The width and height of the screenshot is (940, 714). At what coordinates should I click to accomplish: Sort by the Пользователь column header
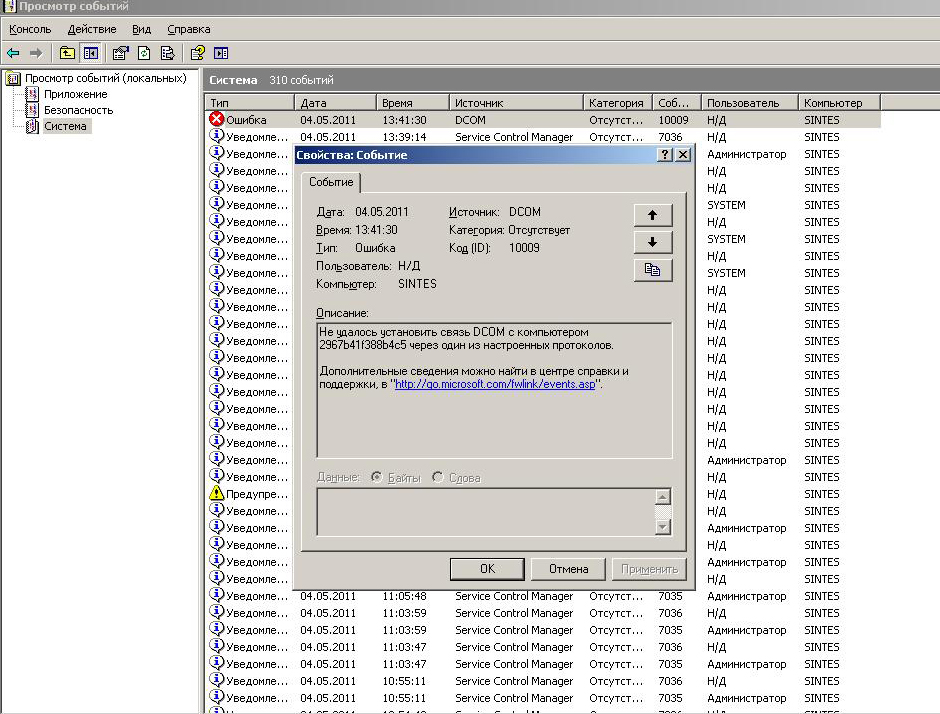(749, 103)
